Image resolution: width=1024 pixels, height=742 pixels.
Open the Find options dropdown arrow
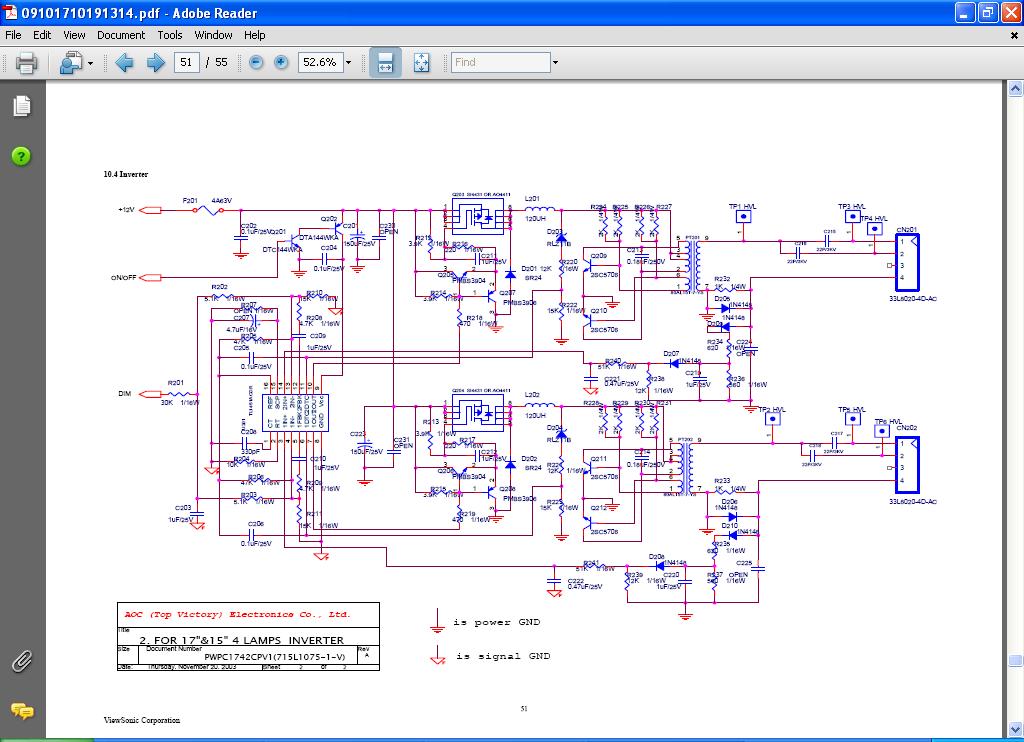pos(554,63)
